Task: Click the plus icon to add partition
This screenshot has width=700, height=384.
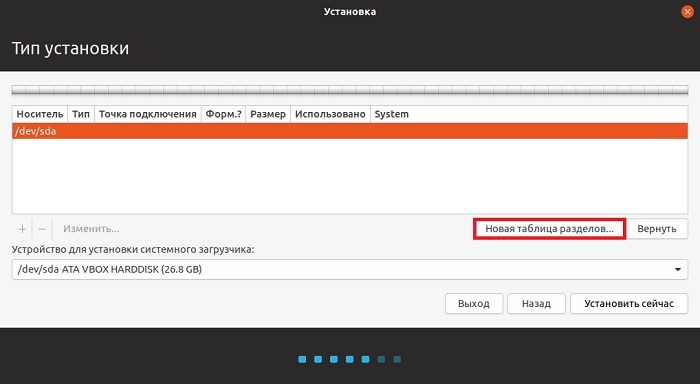Action: pos(22,229)
